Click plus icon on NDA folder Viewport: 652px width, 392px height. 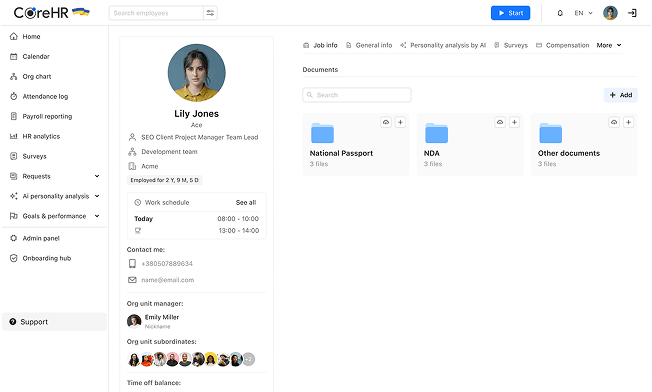pos(514,122)
